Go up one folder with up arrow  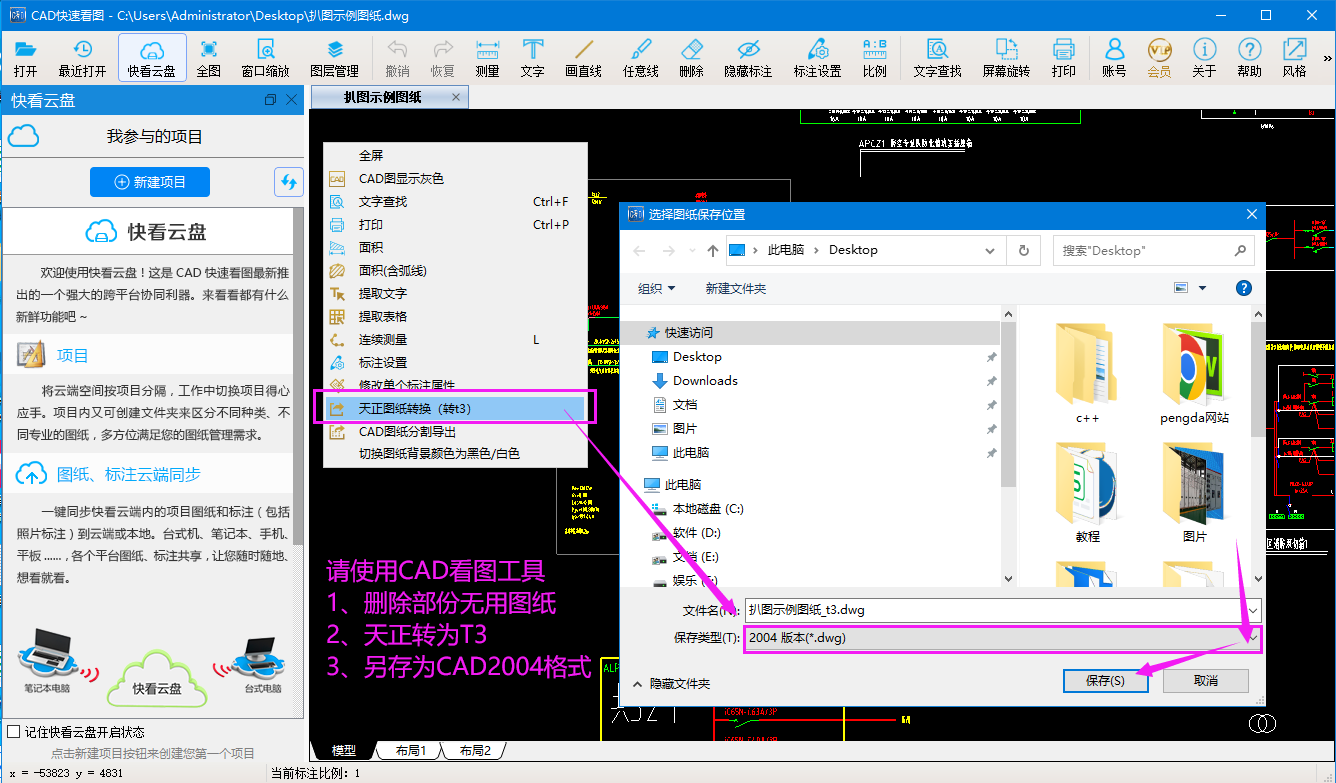pos(712,250)
